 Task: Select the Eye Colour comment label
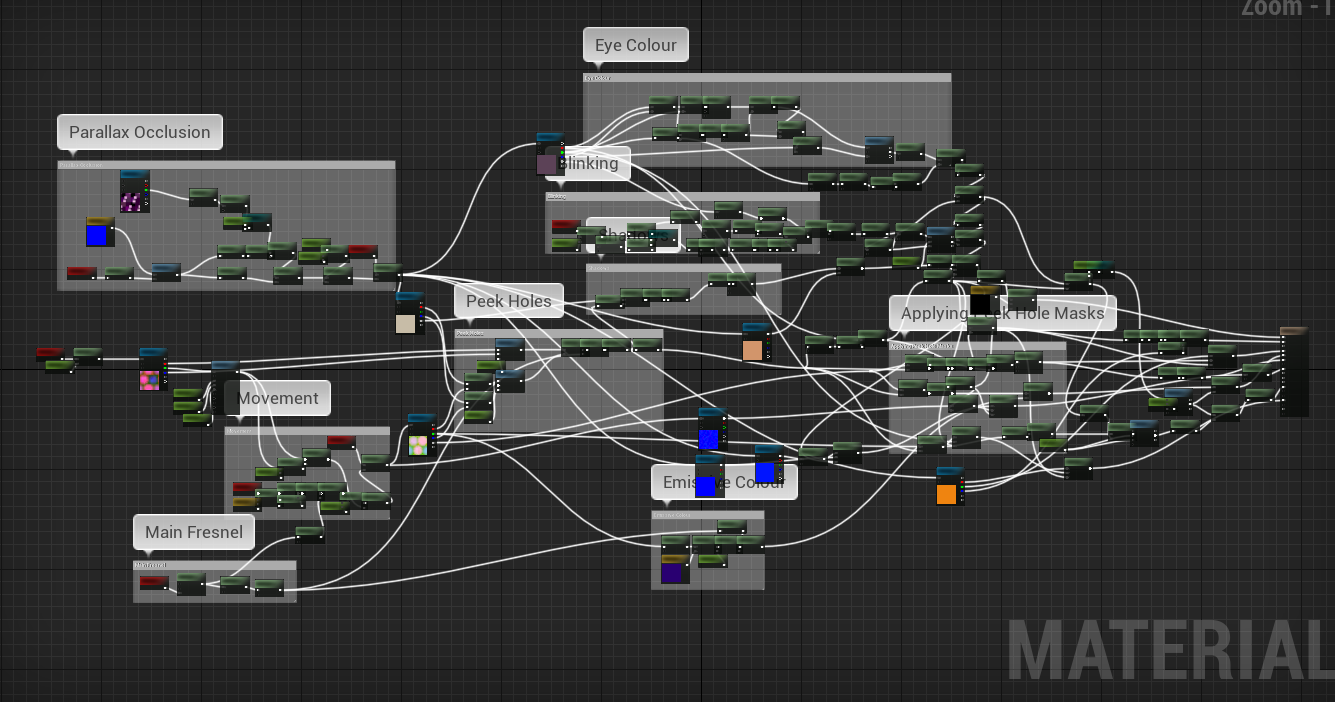click(x=636, y=45)
